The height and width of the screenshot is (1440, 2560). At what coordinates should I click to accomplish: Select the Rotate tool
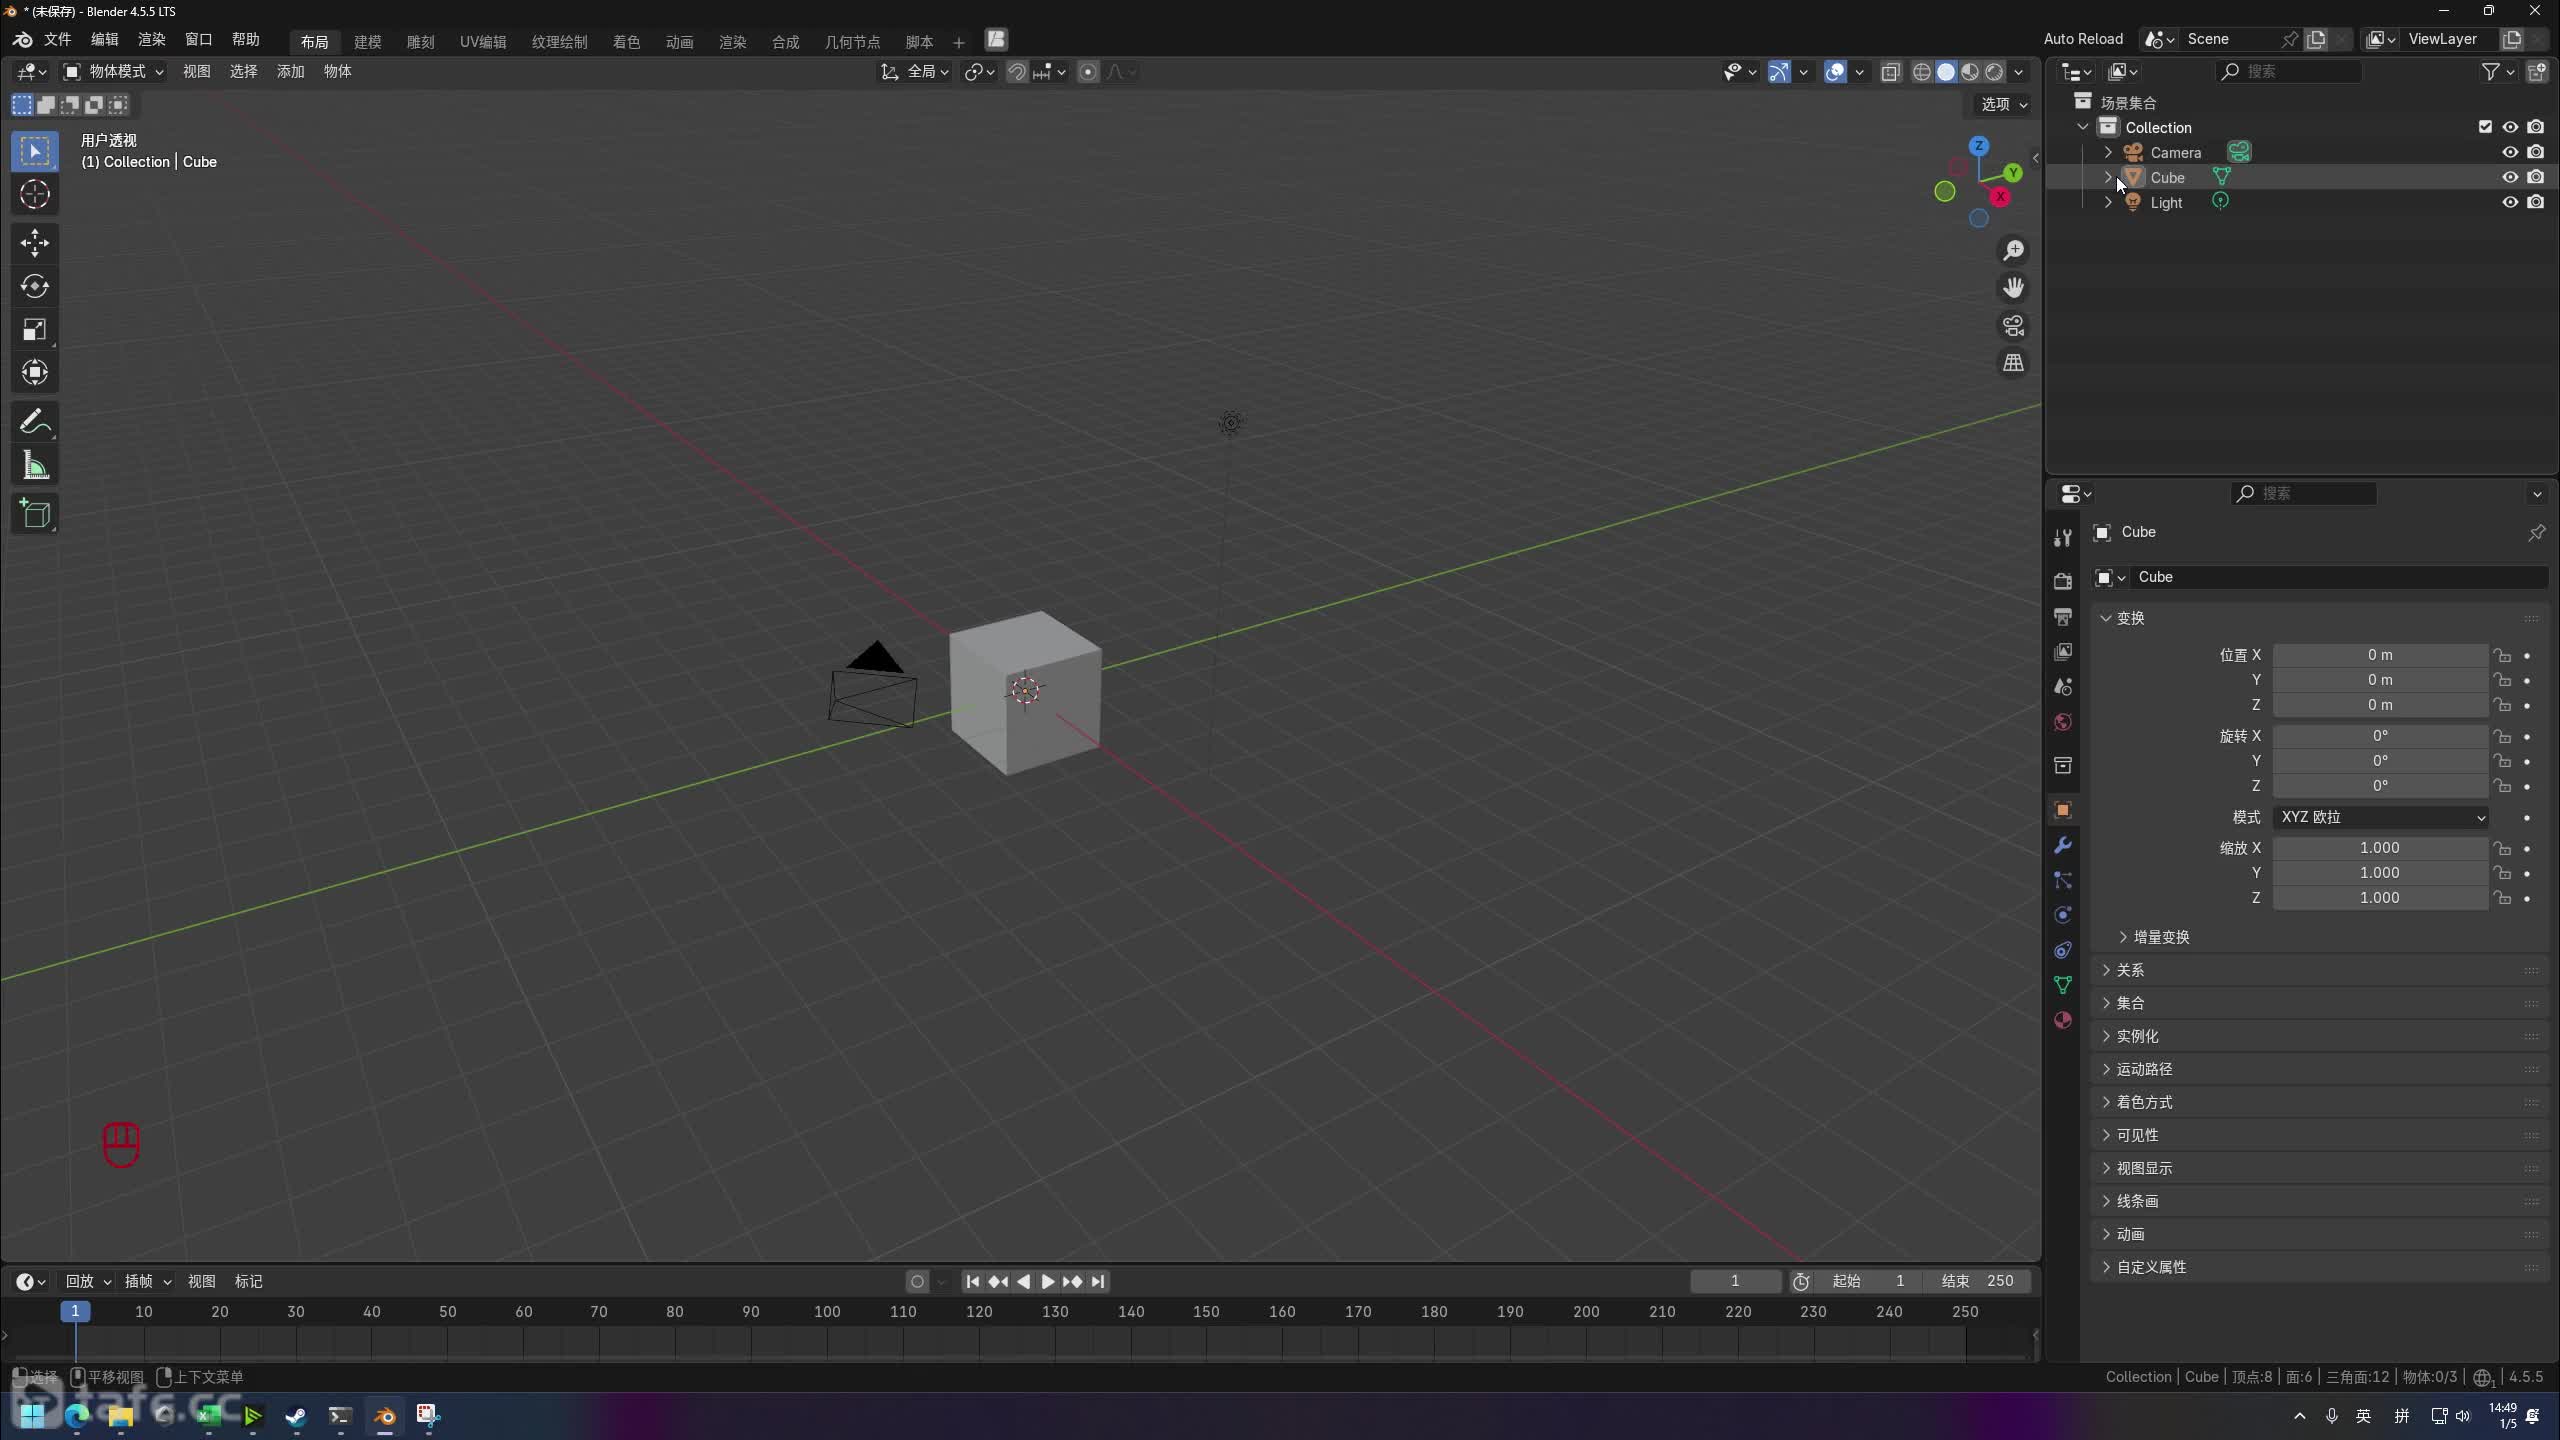(x=35, y=287)
